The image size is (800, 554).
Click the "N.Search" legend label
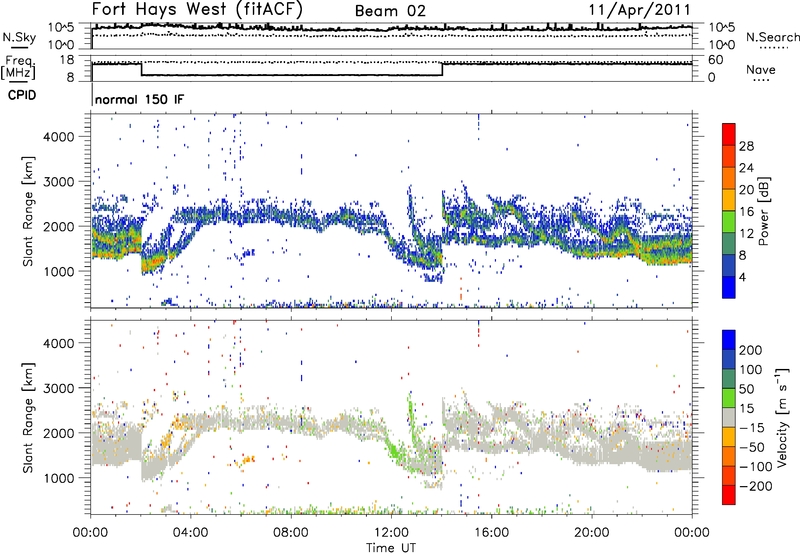click(772, 37)
